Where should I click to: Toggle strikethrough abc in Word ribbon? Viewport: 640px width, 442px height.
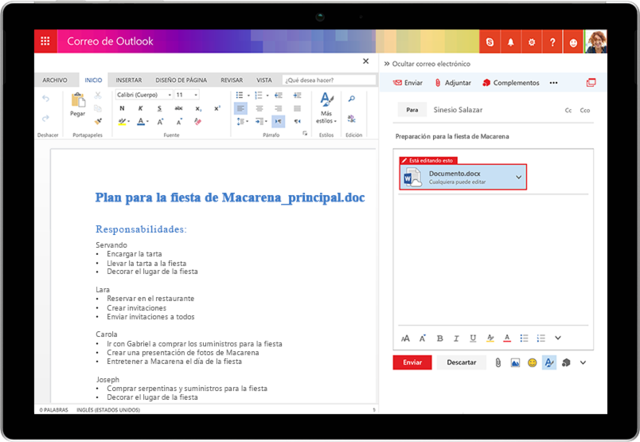pyautogui.click(x=179, y=109)
